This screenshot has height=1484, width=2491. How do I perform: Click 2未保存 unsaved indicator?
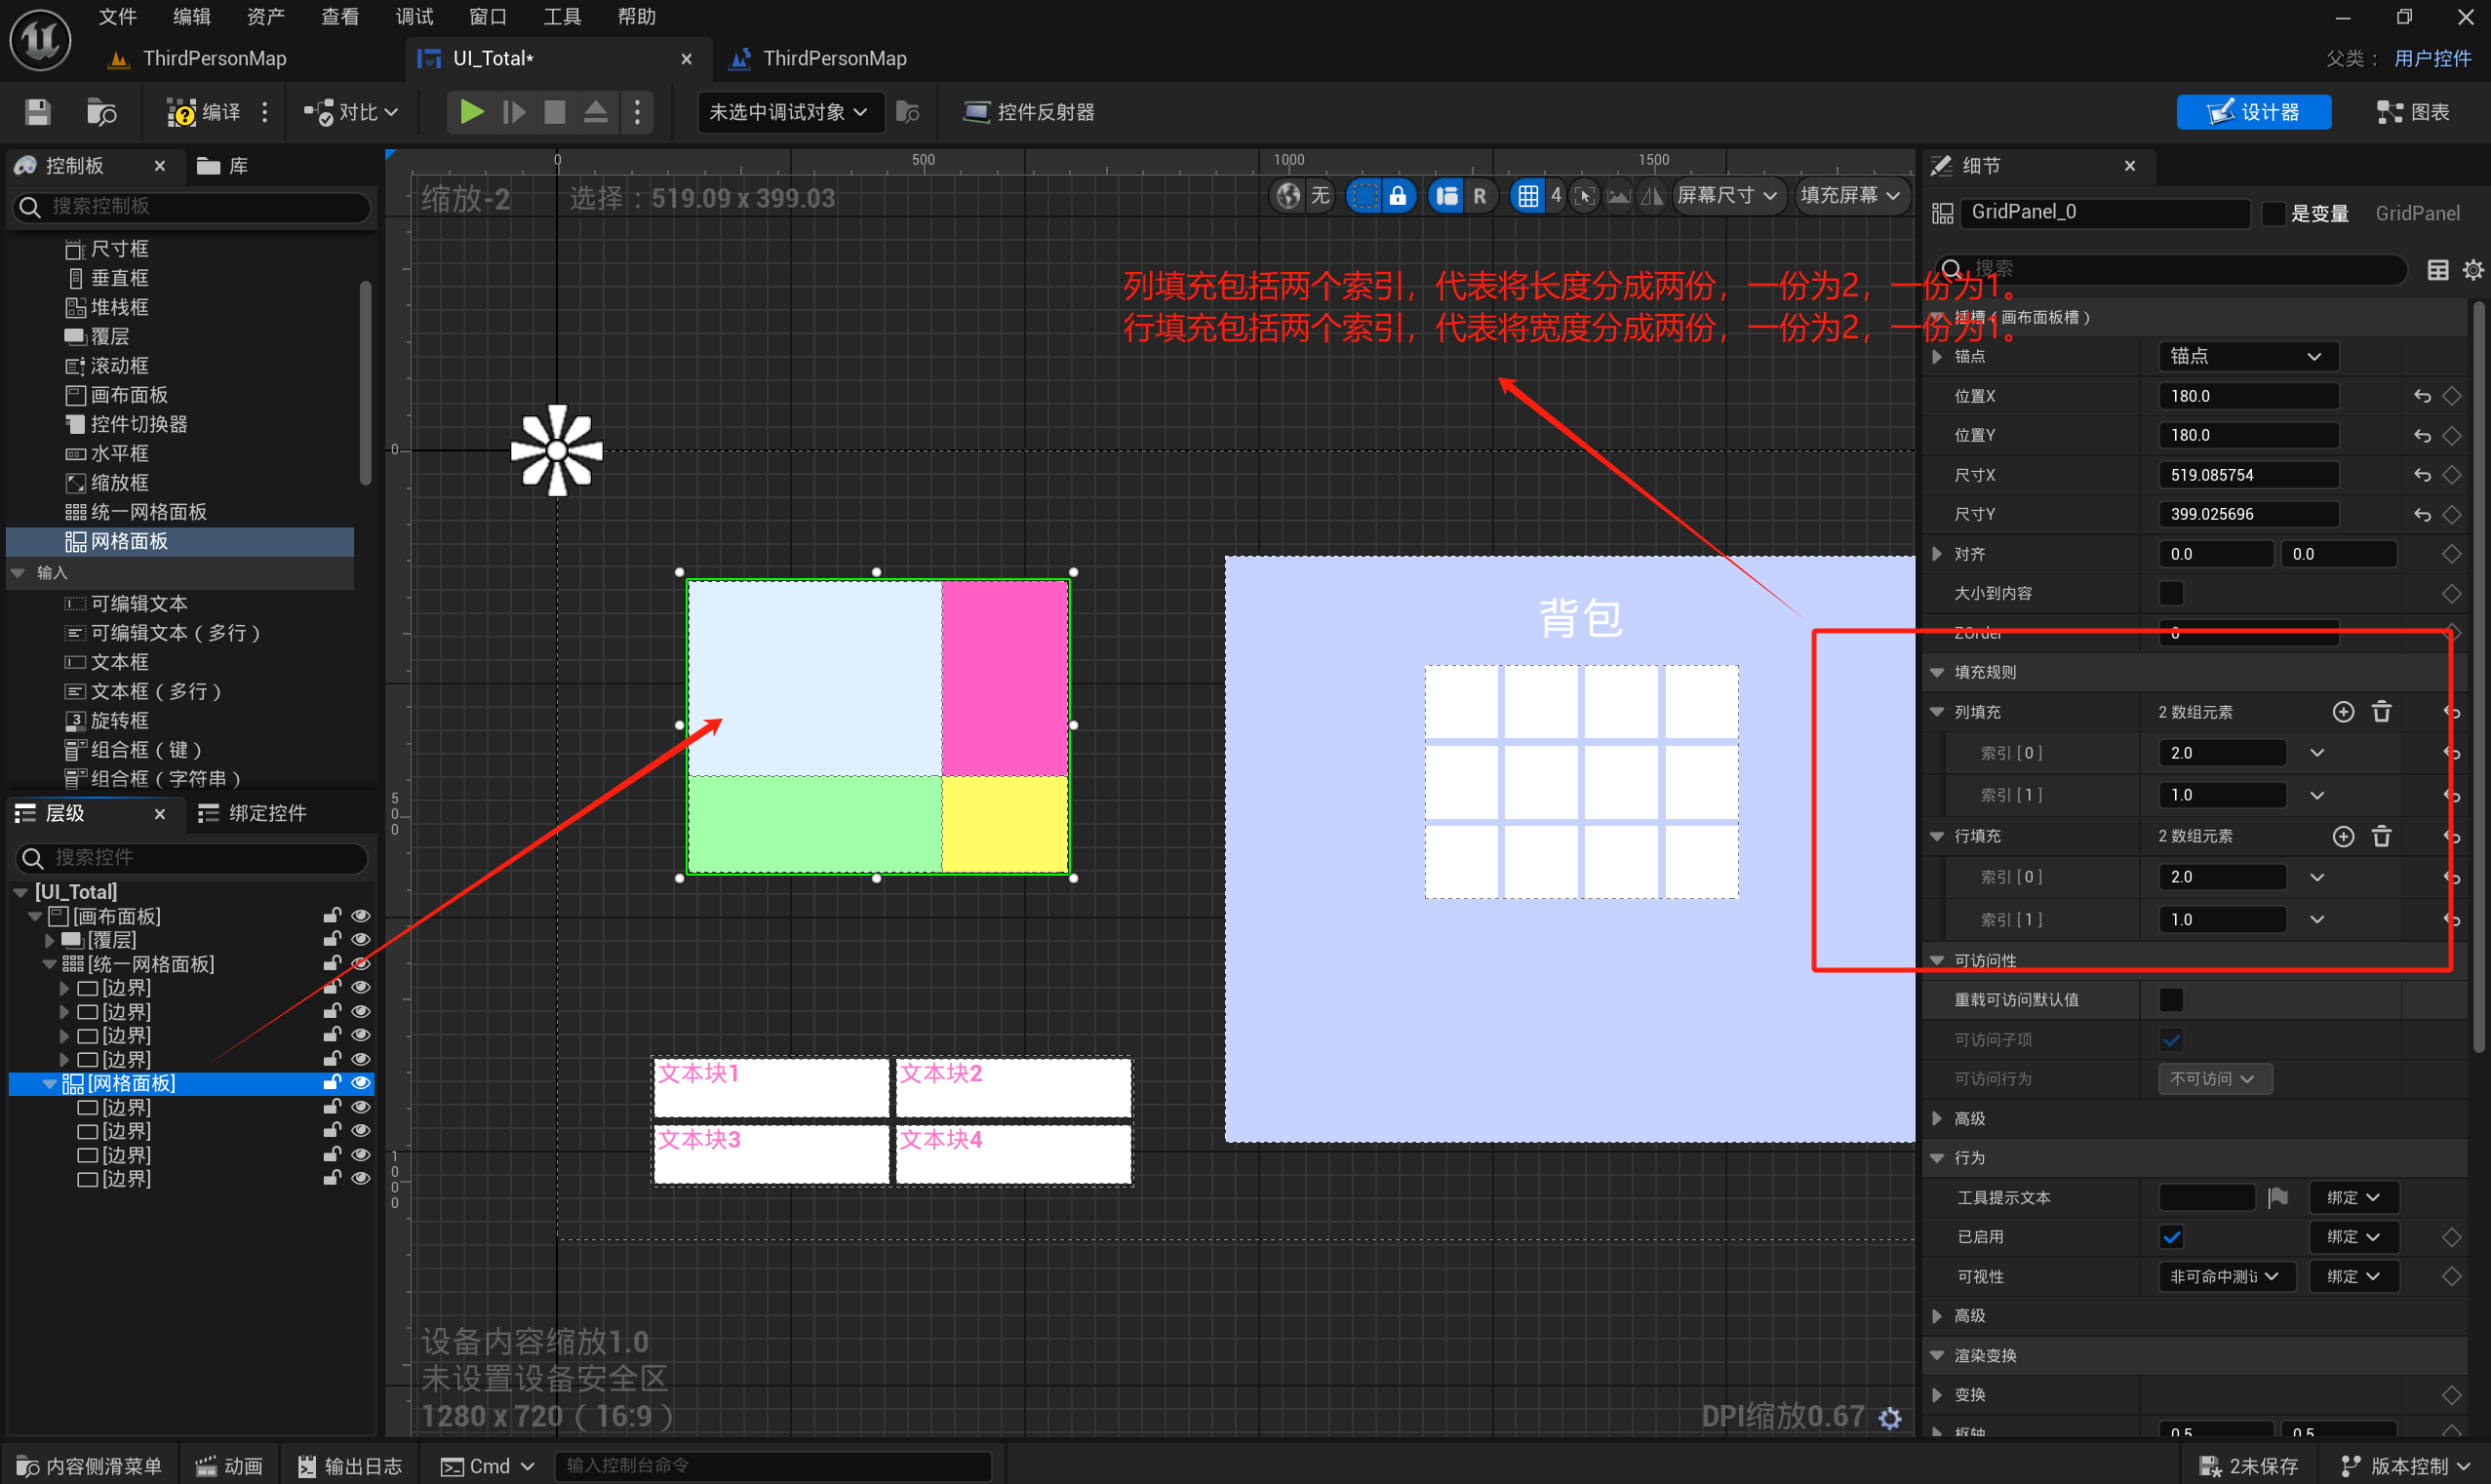[2249, 1466]
